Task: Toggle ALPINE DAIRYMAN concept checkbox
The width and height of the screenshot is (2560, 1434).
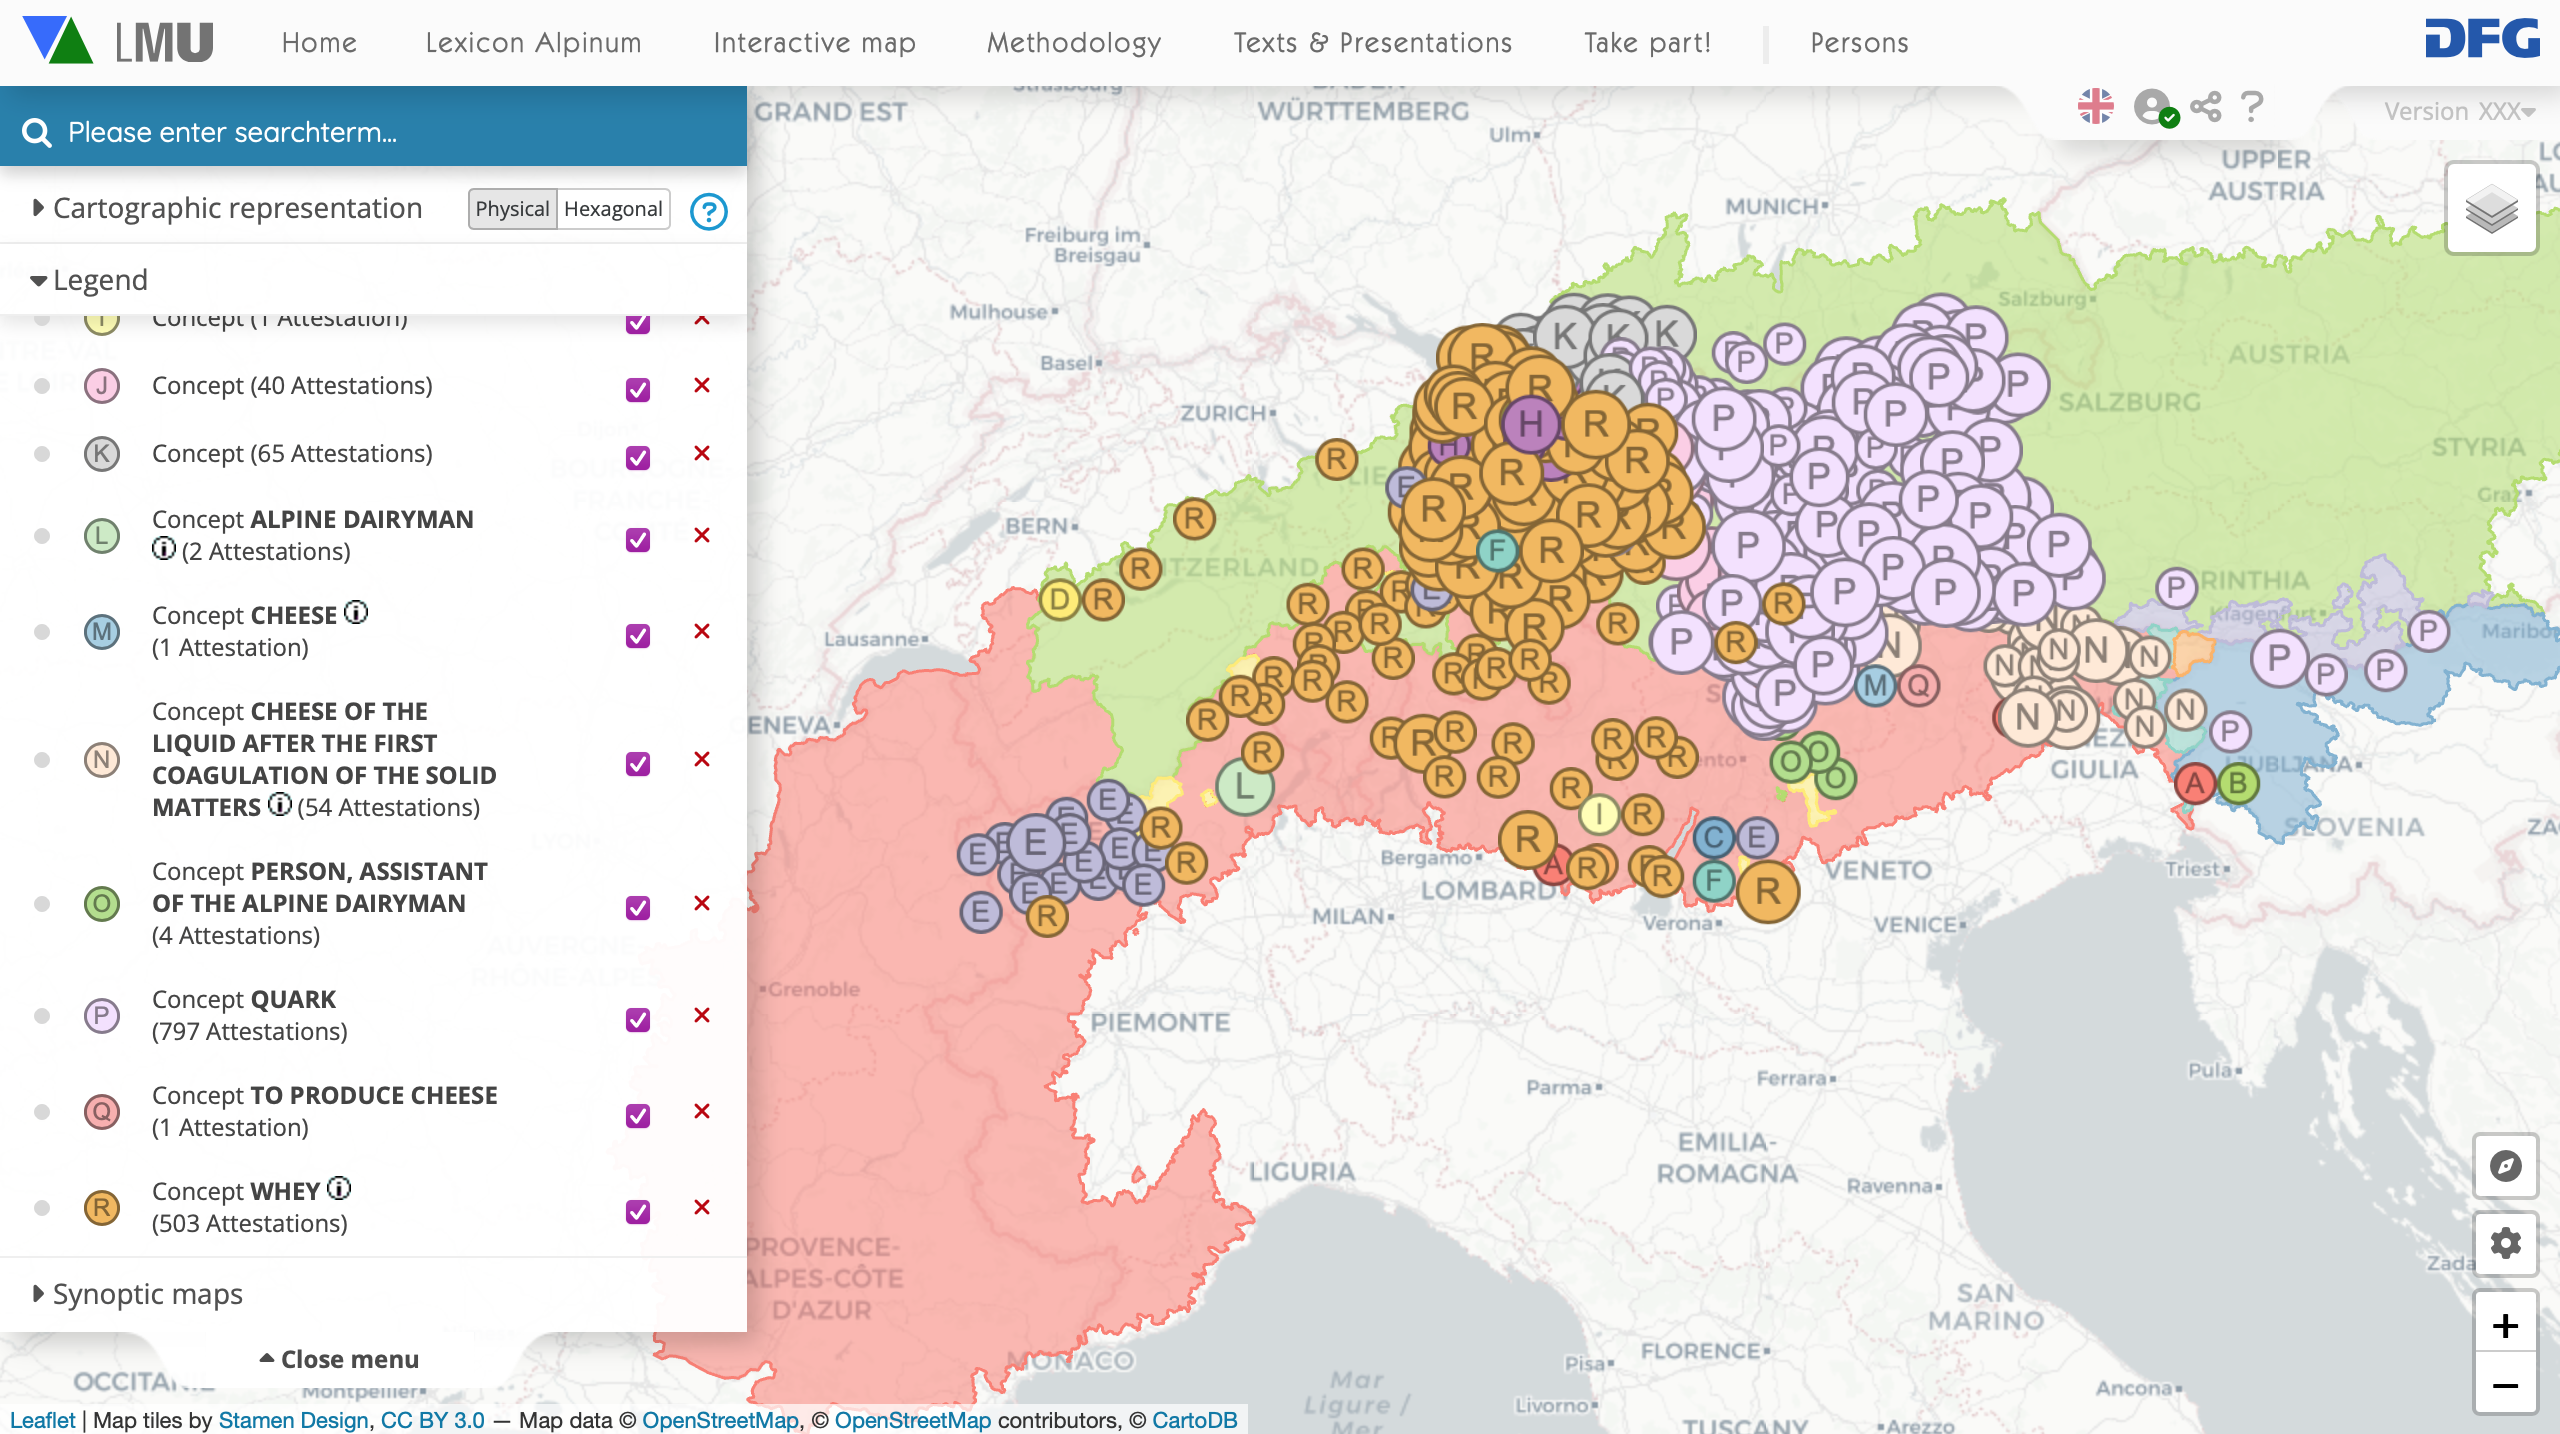Action: click(638, 539)
